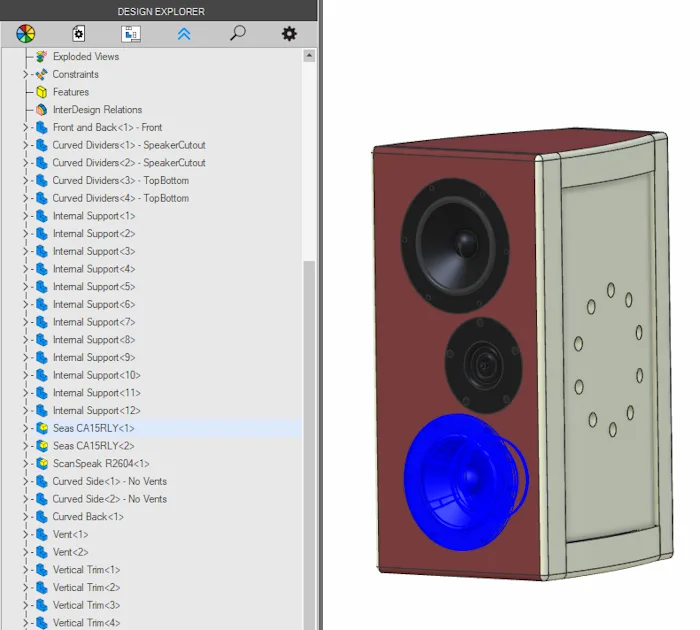The width and height of the screenshot is (700, 630).
Task: Click the Front and Back<1> part icon
Action: 42,128
